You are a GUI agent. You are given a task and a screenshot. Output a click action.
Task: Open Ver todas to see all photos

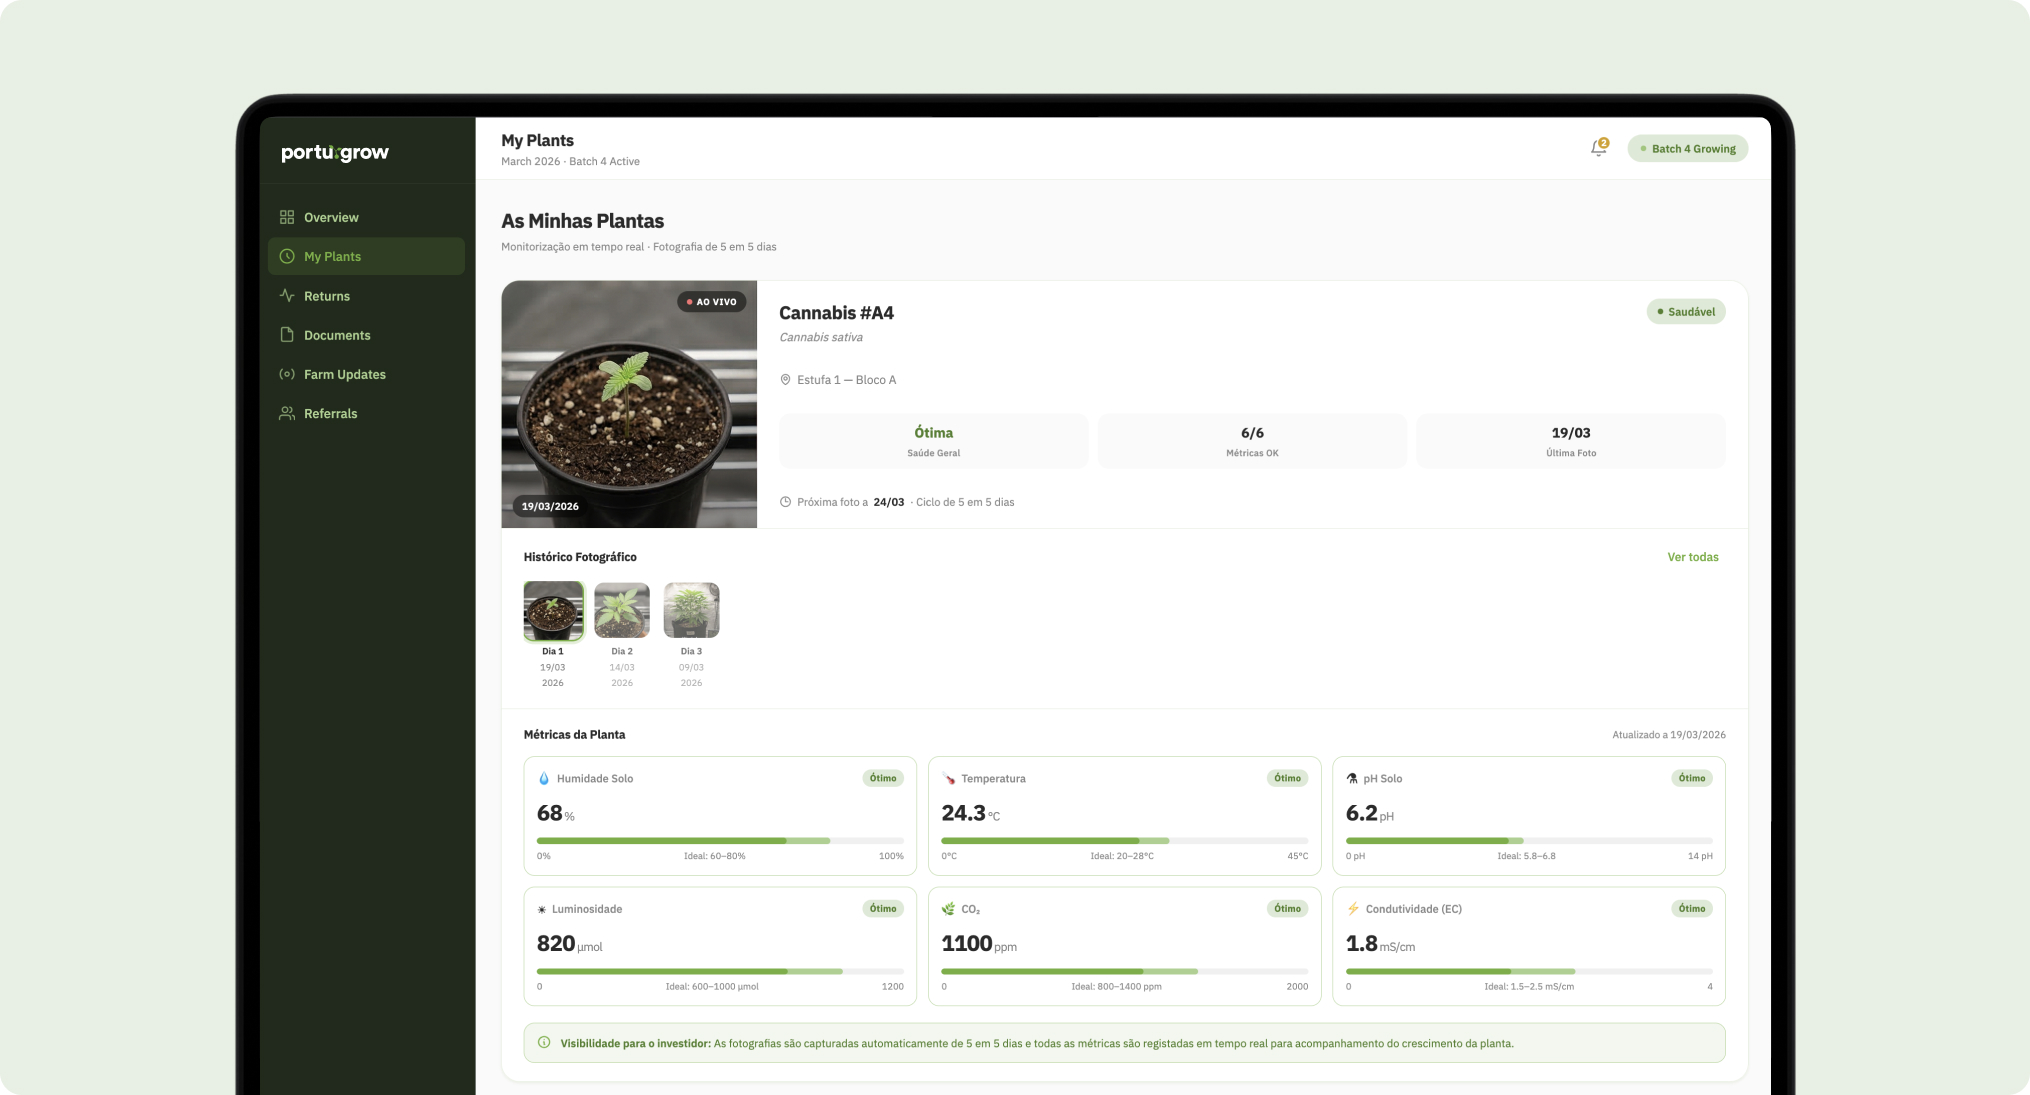coord(1692,556)
